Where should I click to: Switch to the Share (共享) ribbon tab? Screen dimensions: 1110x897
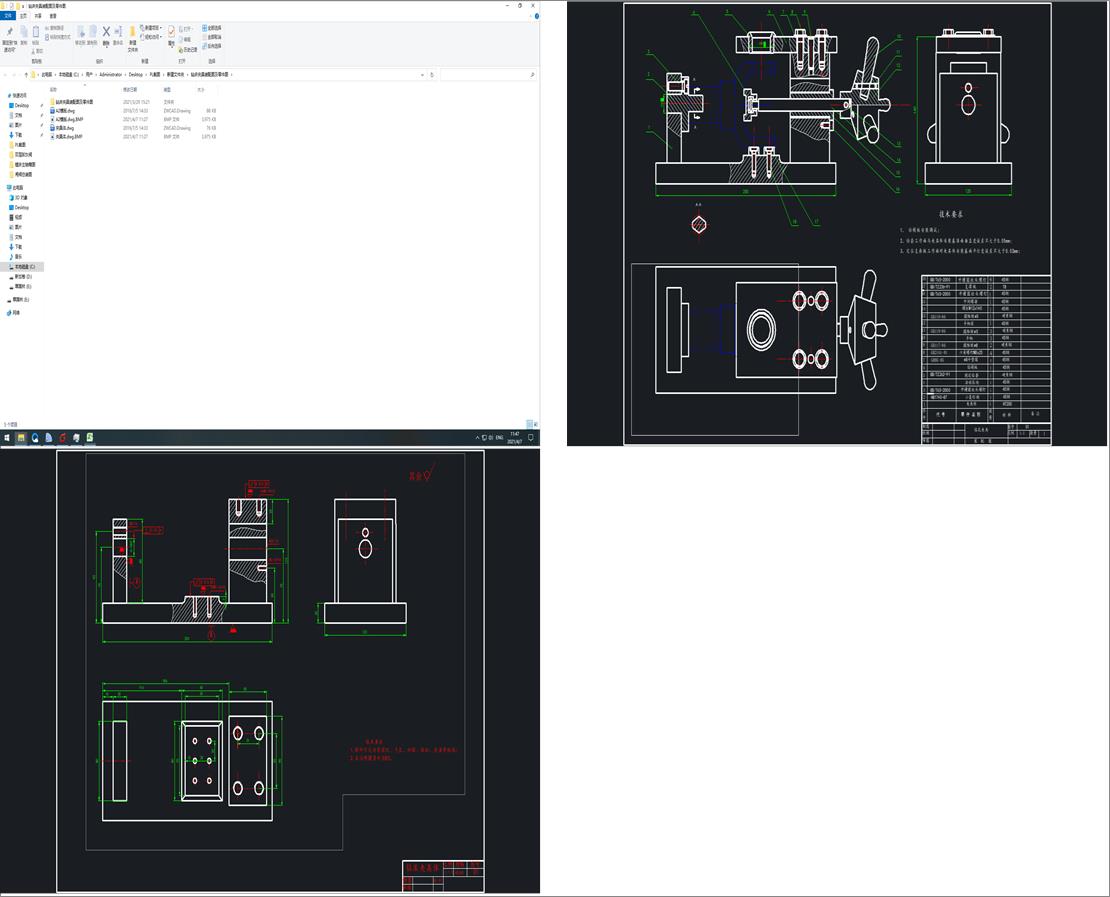point(38,16)
